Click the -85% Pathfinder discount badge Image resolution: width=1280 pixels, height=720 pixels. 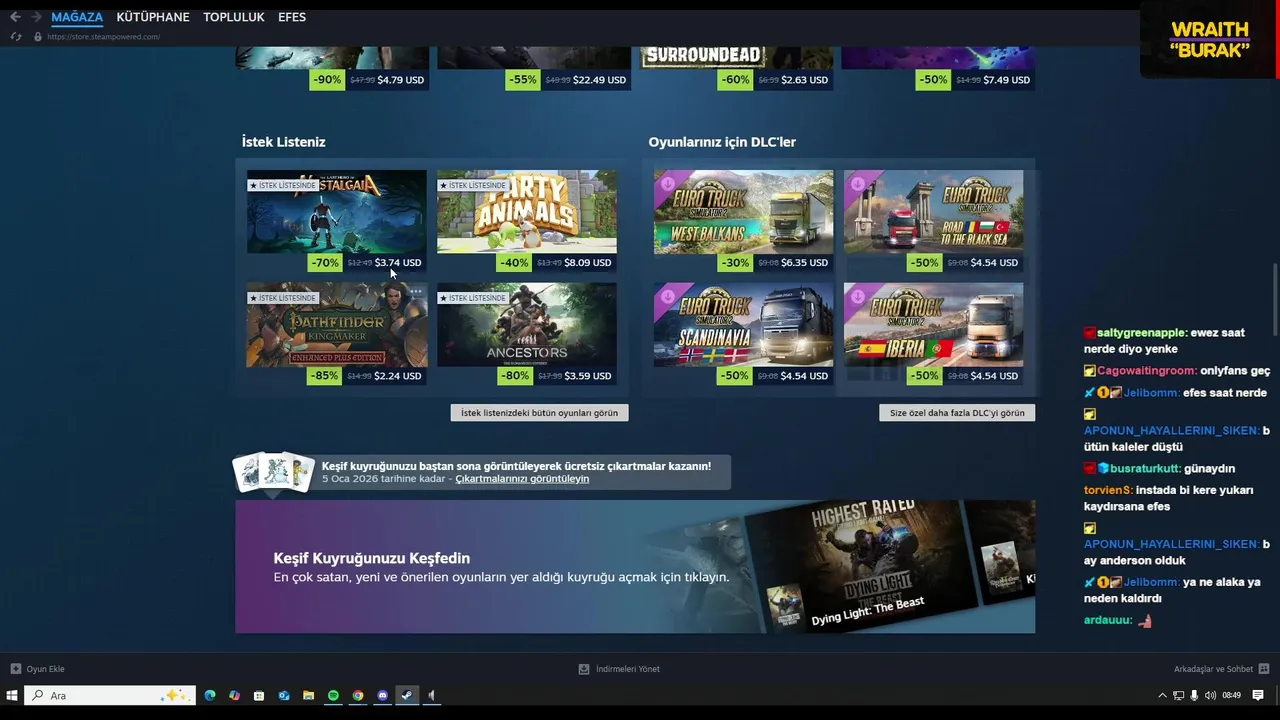coord(325,376)
